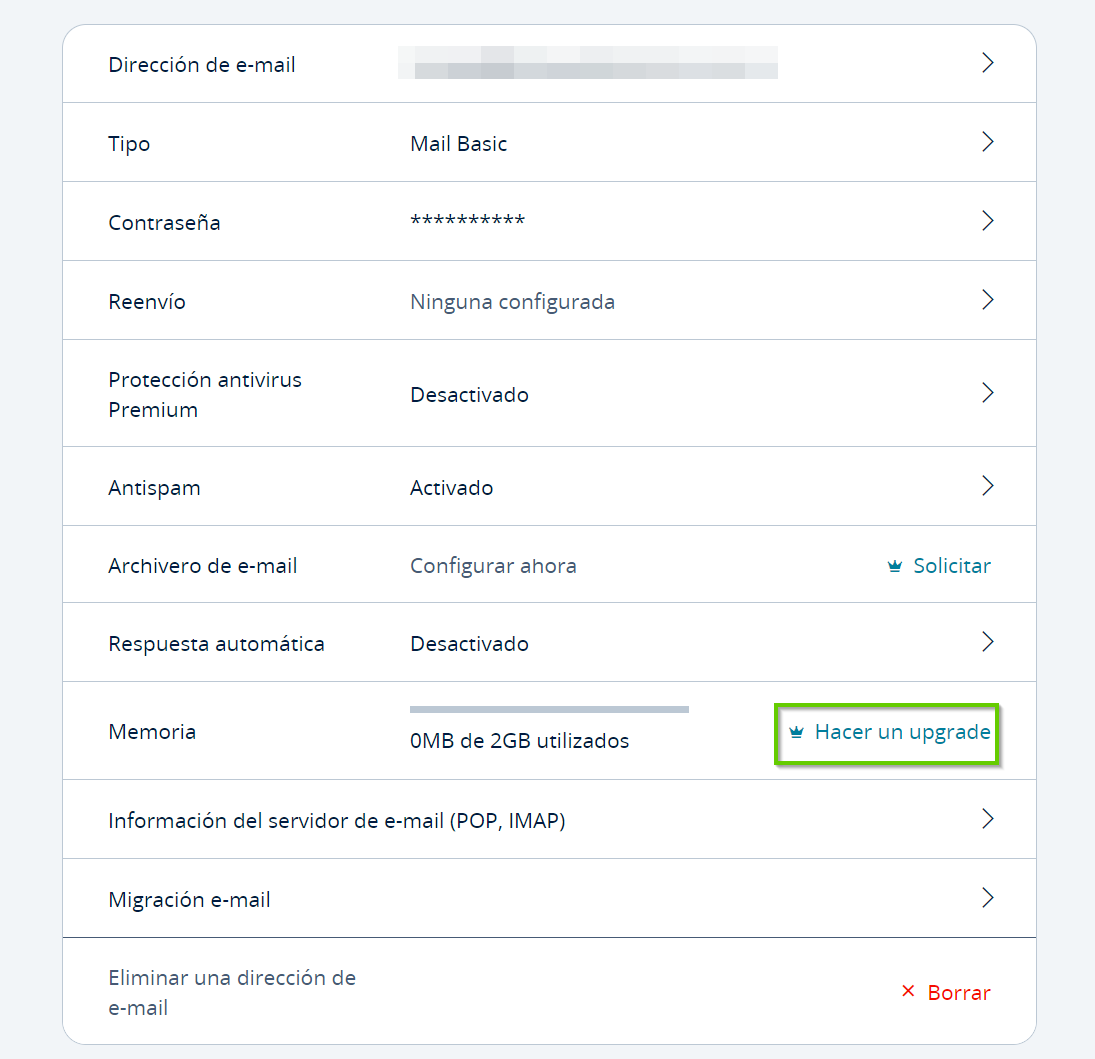This screenshot has width=1095, height=1059.
Task: Open the Dirección de e-mail row chevron
Action: 987,63
